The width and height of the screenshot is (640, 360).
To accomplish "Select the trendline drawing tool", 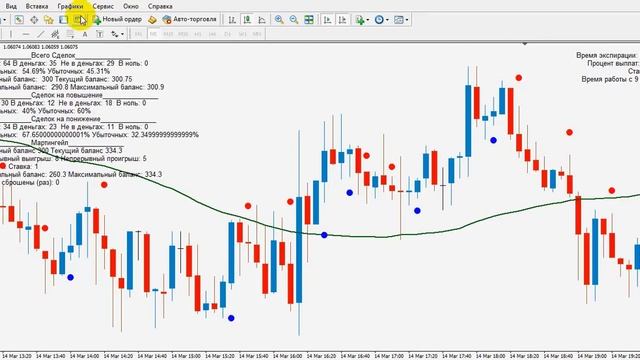I will tap(40, 34).
